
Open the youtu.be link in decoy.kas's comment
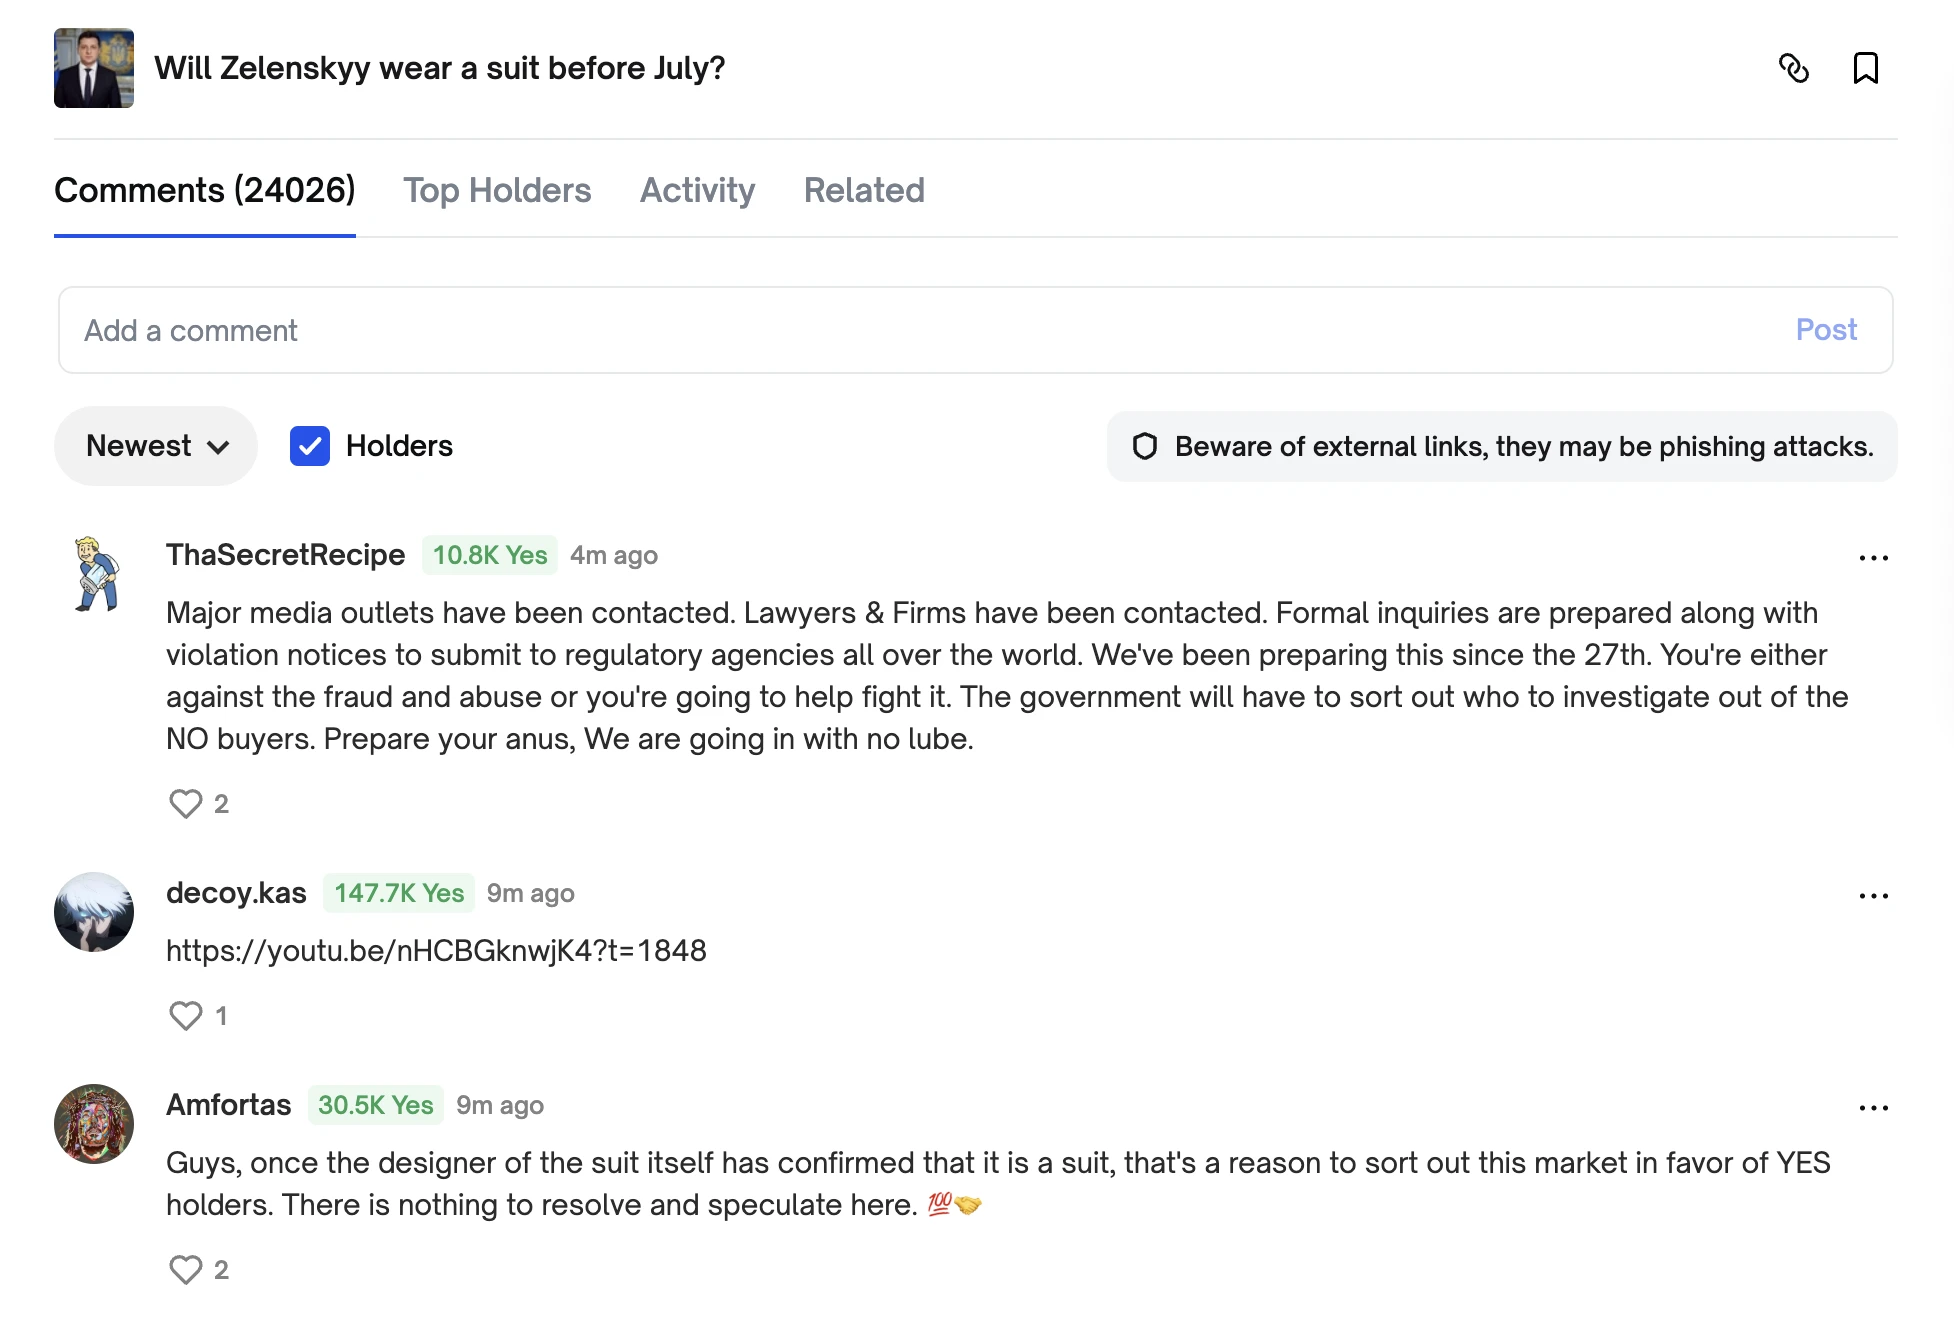[x=436, y=950]
